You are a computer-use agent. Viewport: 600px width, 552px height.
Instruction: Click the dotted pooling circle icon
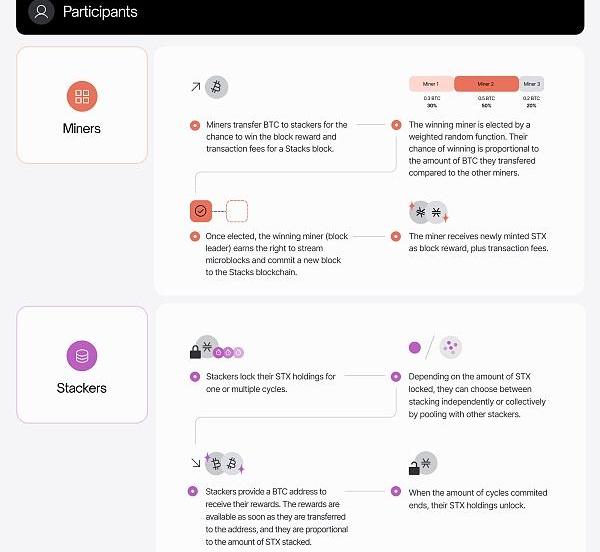click(450, 347)
